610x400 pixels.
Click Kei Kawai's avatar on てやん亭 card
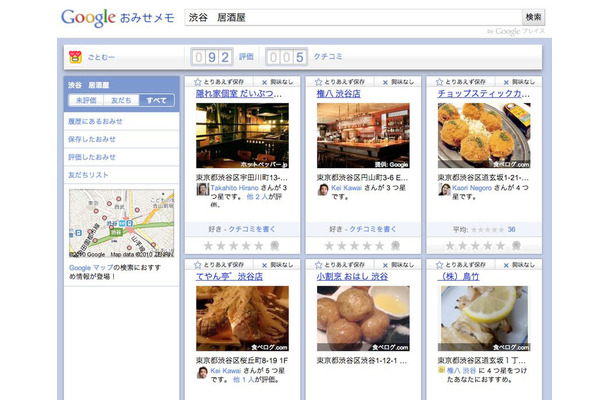pyautogui.click(x=202, y=372)
